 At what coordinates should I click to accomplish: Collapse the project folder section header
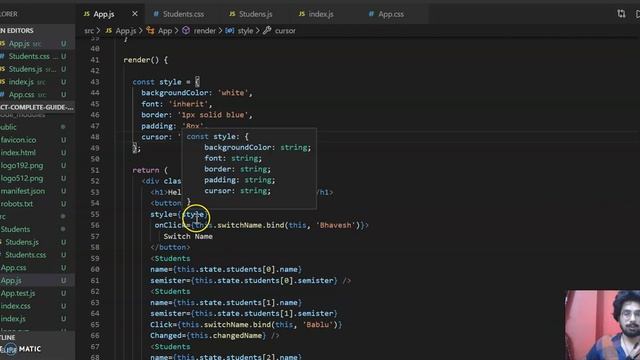tap(37, 107)
